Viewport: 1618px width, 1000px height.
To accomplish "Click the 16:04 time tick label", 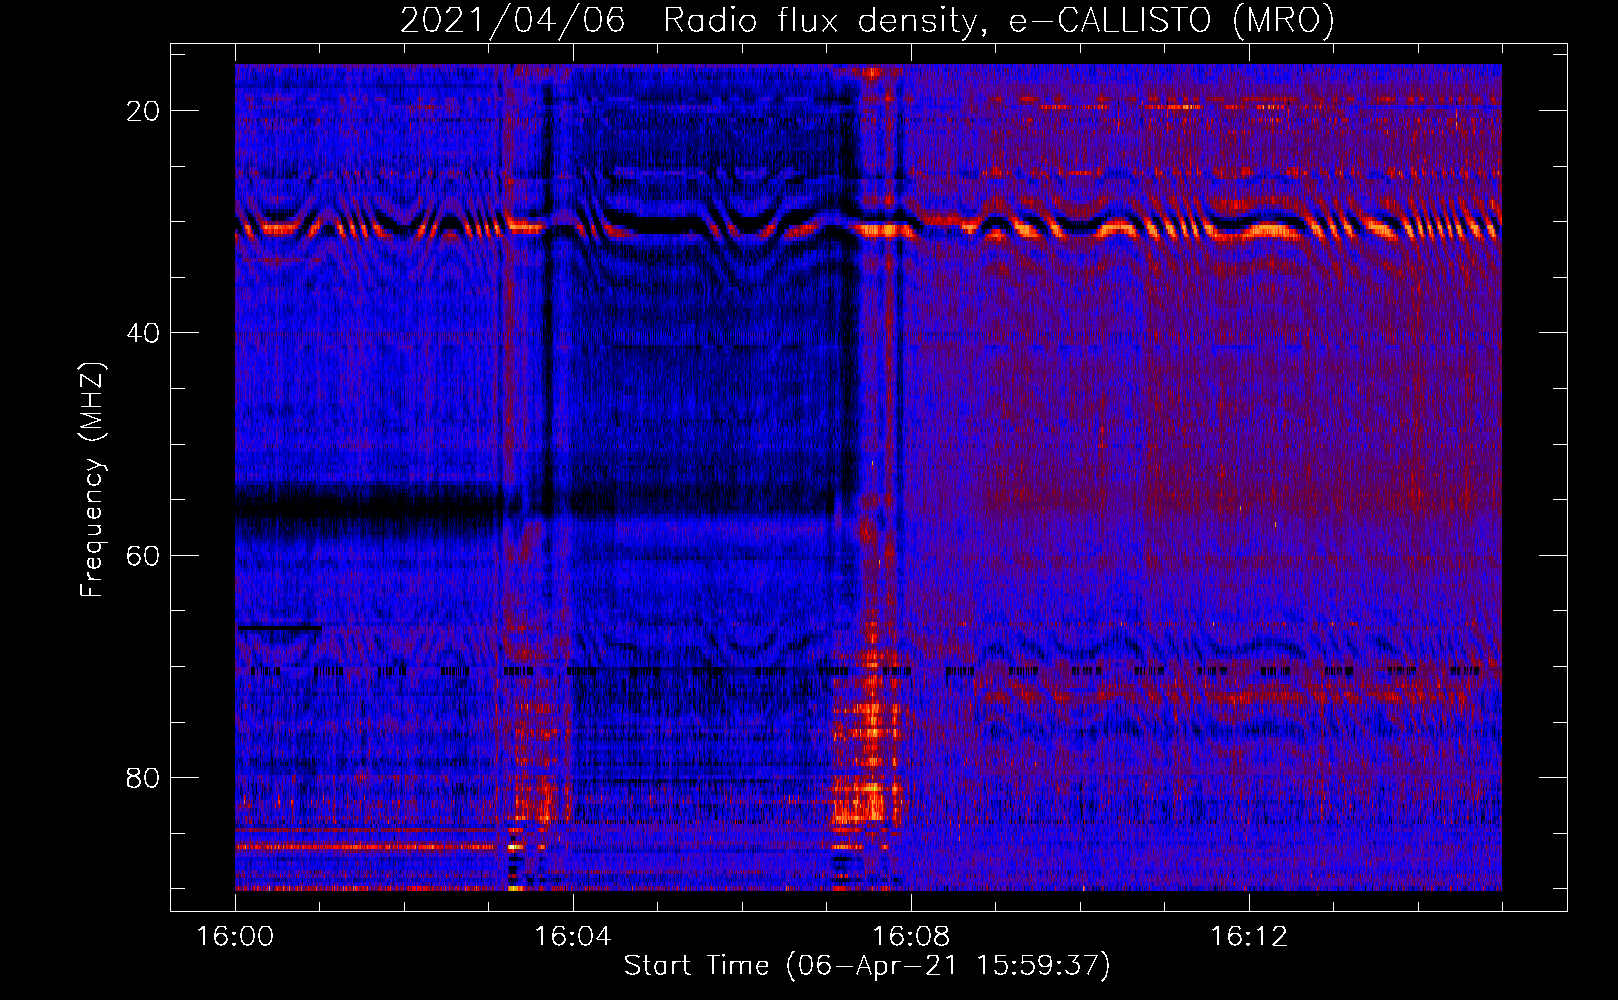I will (x=573, y=937).
